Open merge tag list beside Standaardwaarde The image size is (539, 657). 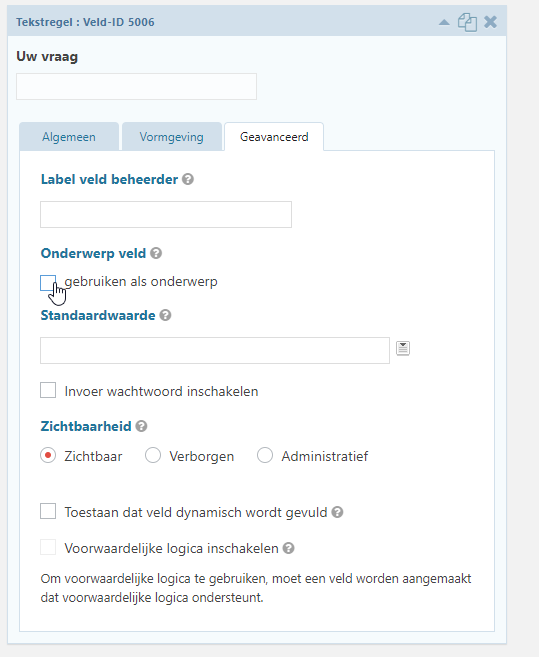(403, 348)
